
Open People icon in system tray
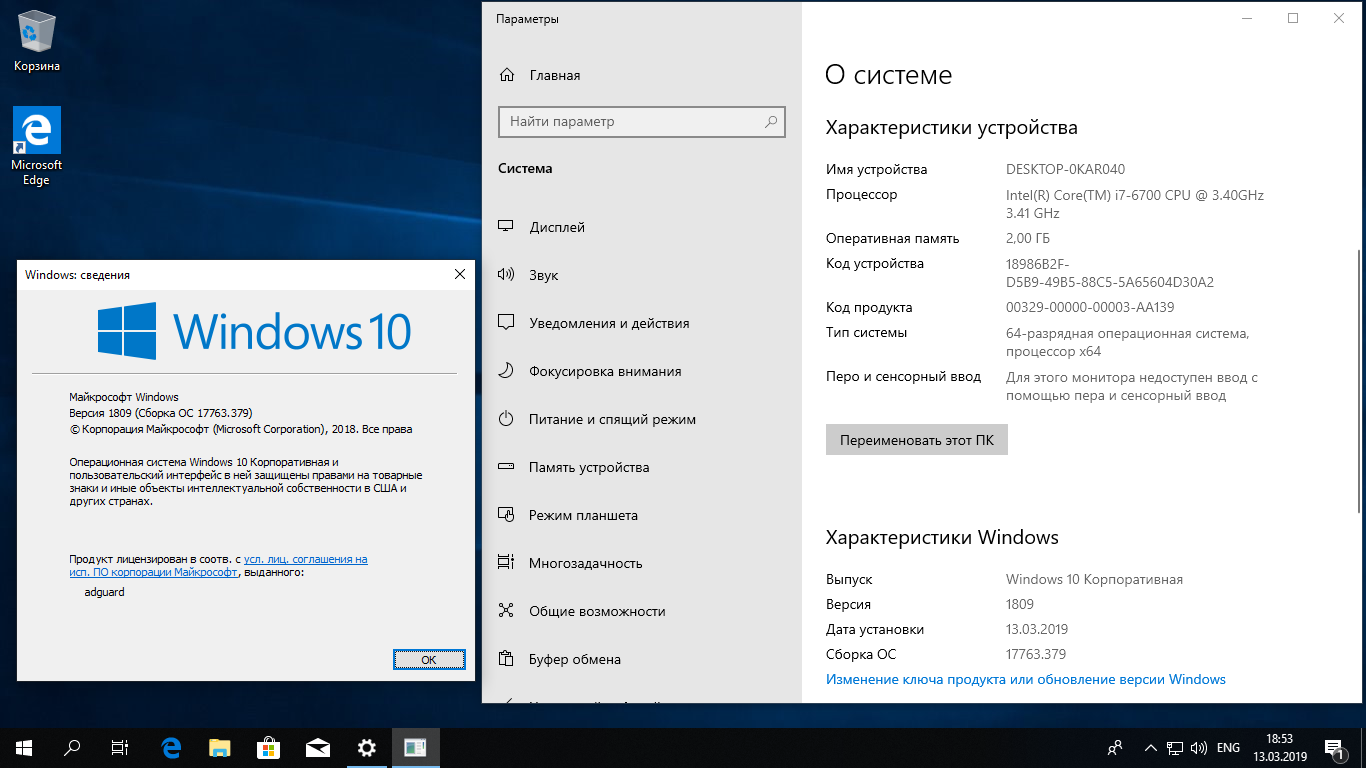tap(1115, 748)
